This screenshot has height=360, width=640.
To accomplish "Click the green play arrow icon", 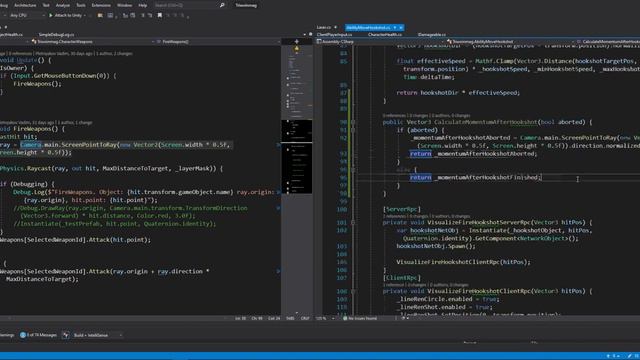I will click(x=51, y=15).
